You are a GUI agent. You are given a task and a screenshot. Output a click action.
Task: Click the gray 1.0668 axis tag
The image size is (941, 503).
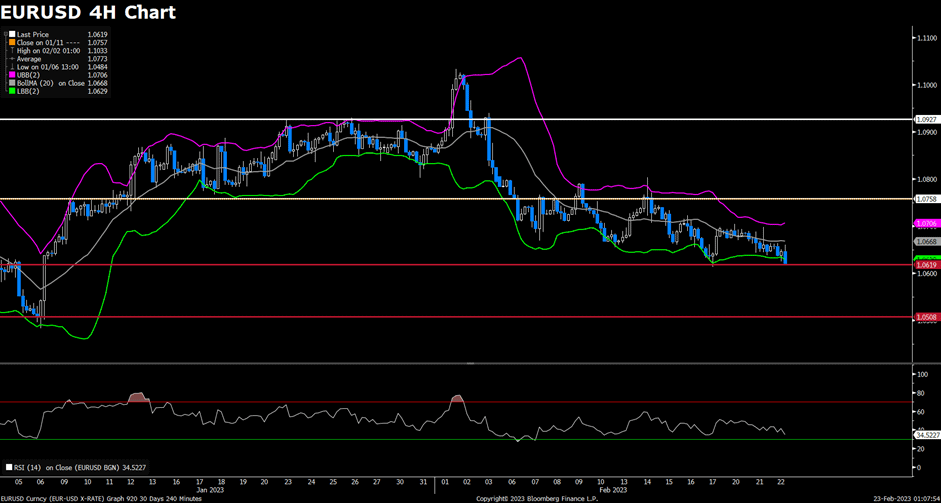925,241
